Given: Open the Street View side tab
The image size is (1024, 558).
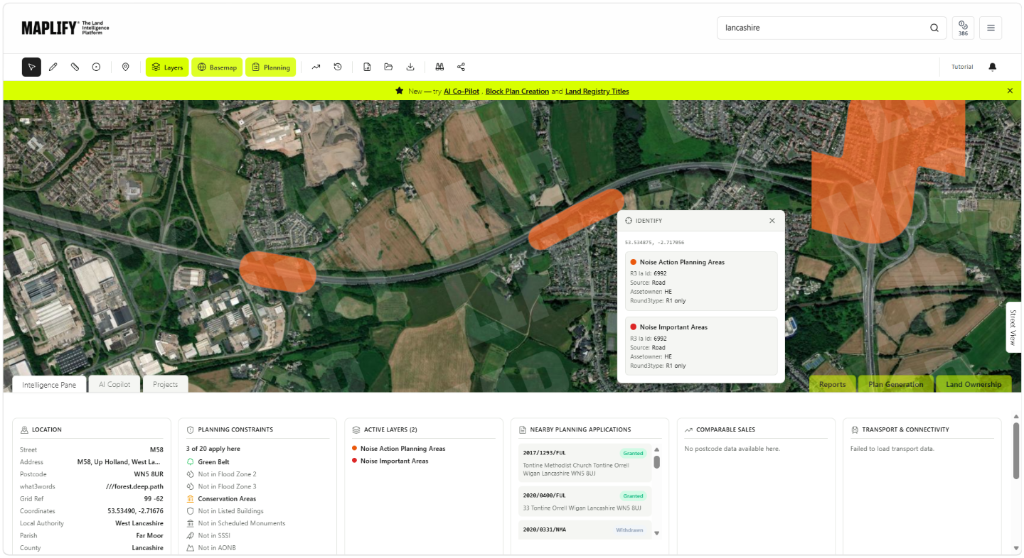Looking at the screenshot, I should (1014, 327).
